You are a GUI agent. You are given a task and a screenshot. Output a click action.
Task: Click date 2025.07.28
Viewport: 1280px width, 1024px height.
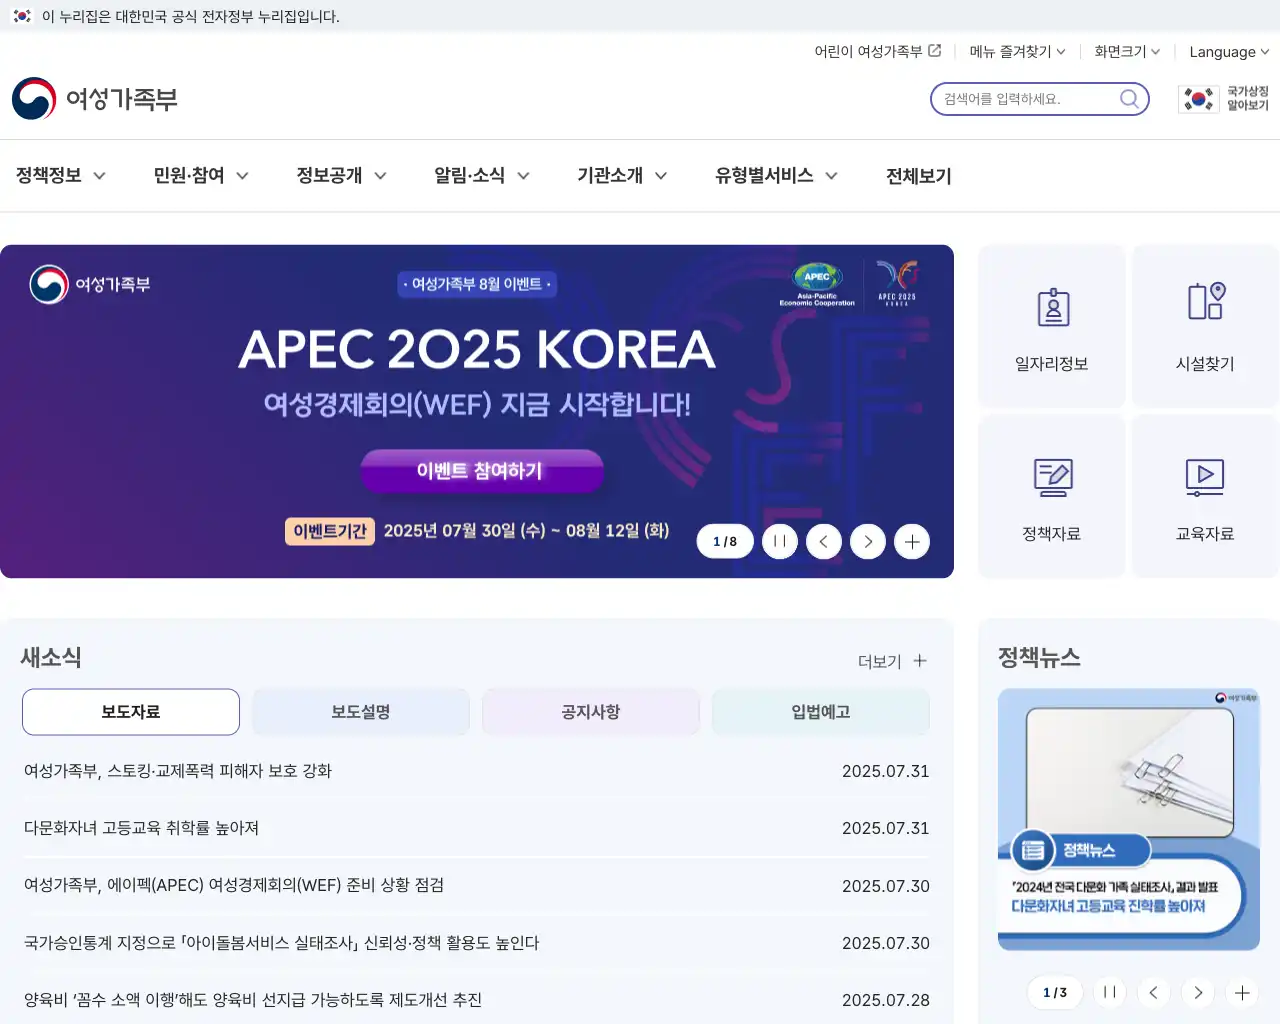[886, 1000]
